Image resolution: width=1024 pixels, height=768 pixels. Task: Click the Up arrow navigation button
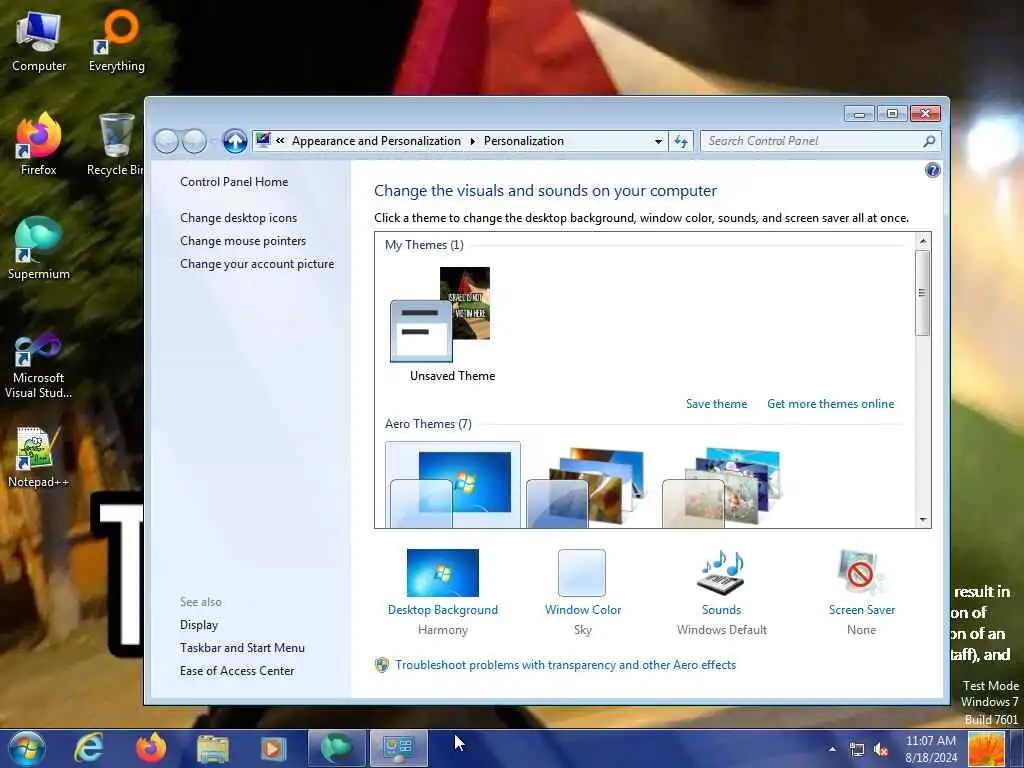tap(234, 140)
